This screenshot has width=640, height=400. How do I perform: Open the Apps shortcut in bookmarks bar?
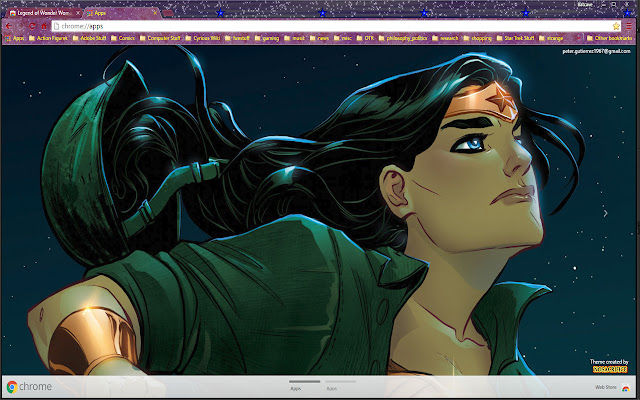pos(15,38)
